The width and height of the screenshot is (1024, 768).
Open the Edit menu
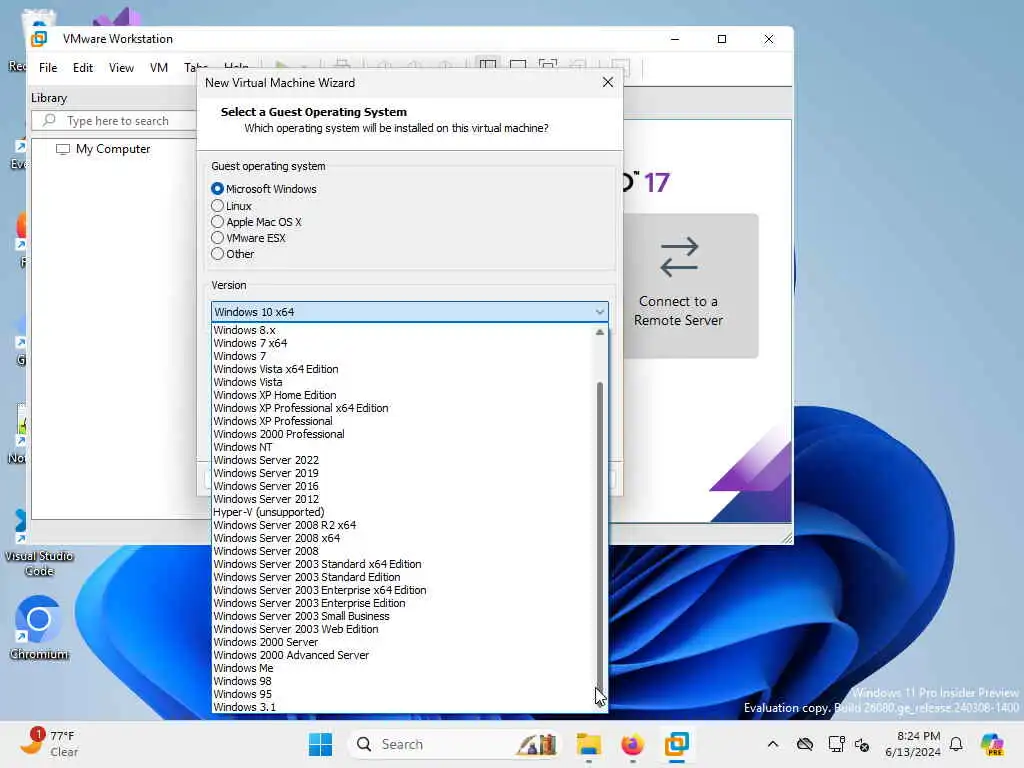83,68
